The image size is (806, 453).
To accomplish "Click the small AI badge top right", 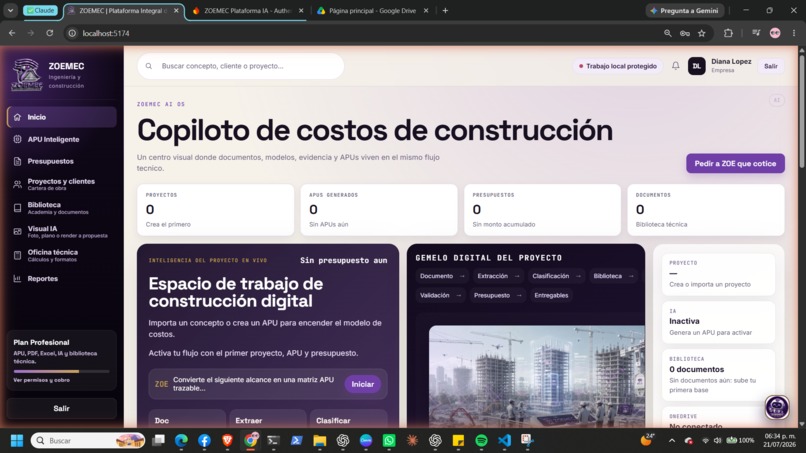I will tap(777, 100).
